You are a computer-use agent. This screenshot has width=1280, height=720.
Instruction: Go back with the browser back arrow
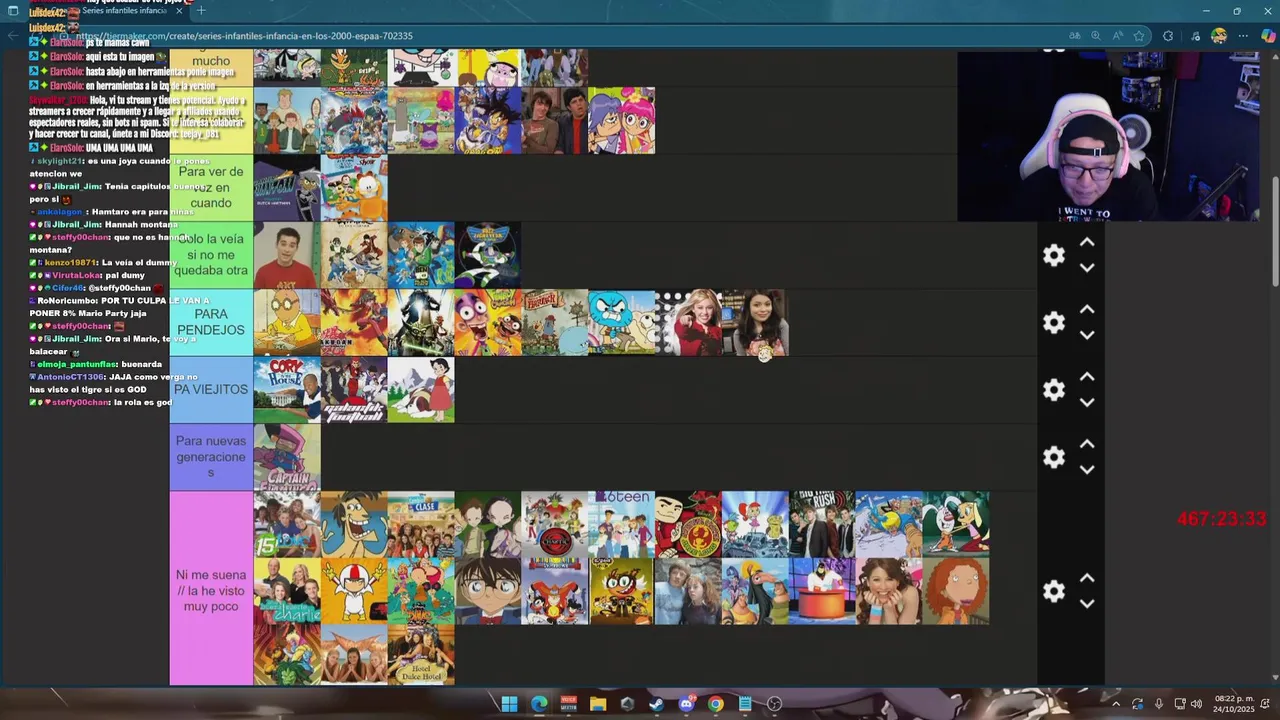[13, 36]
